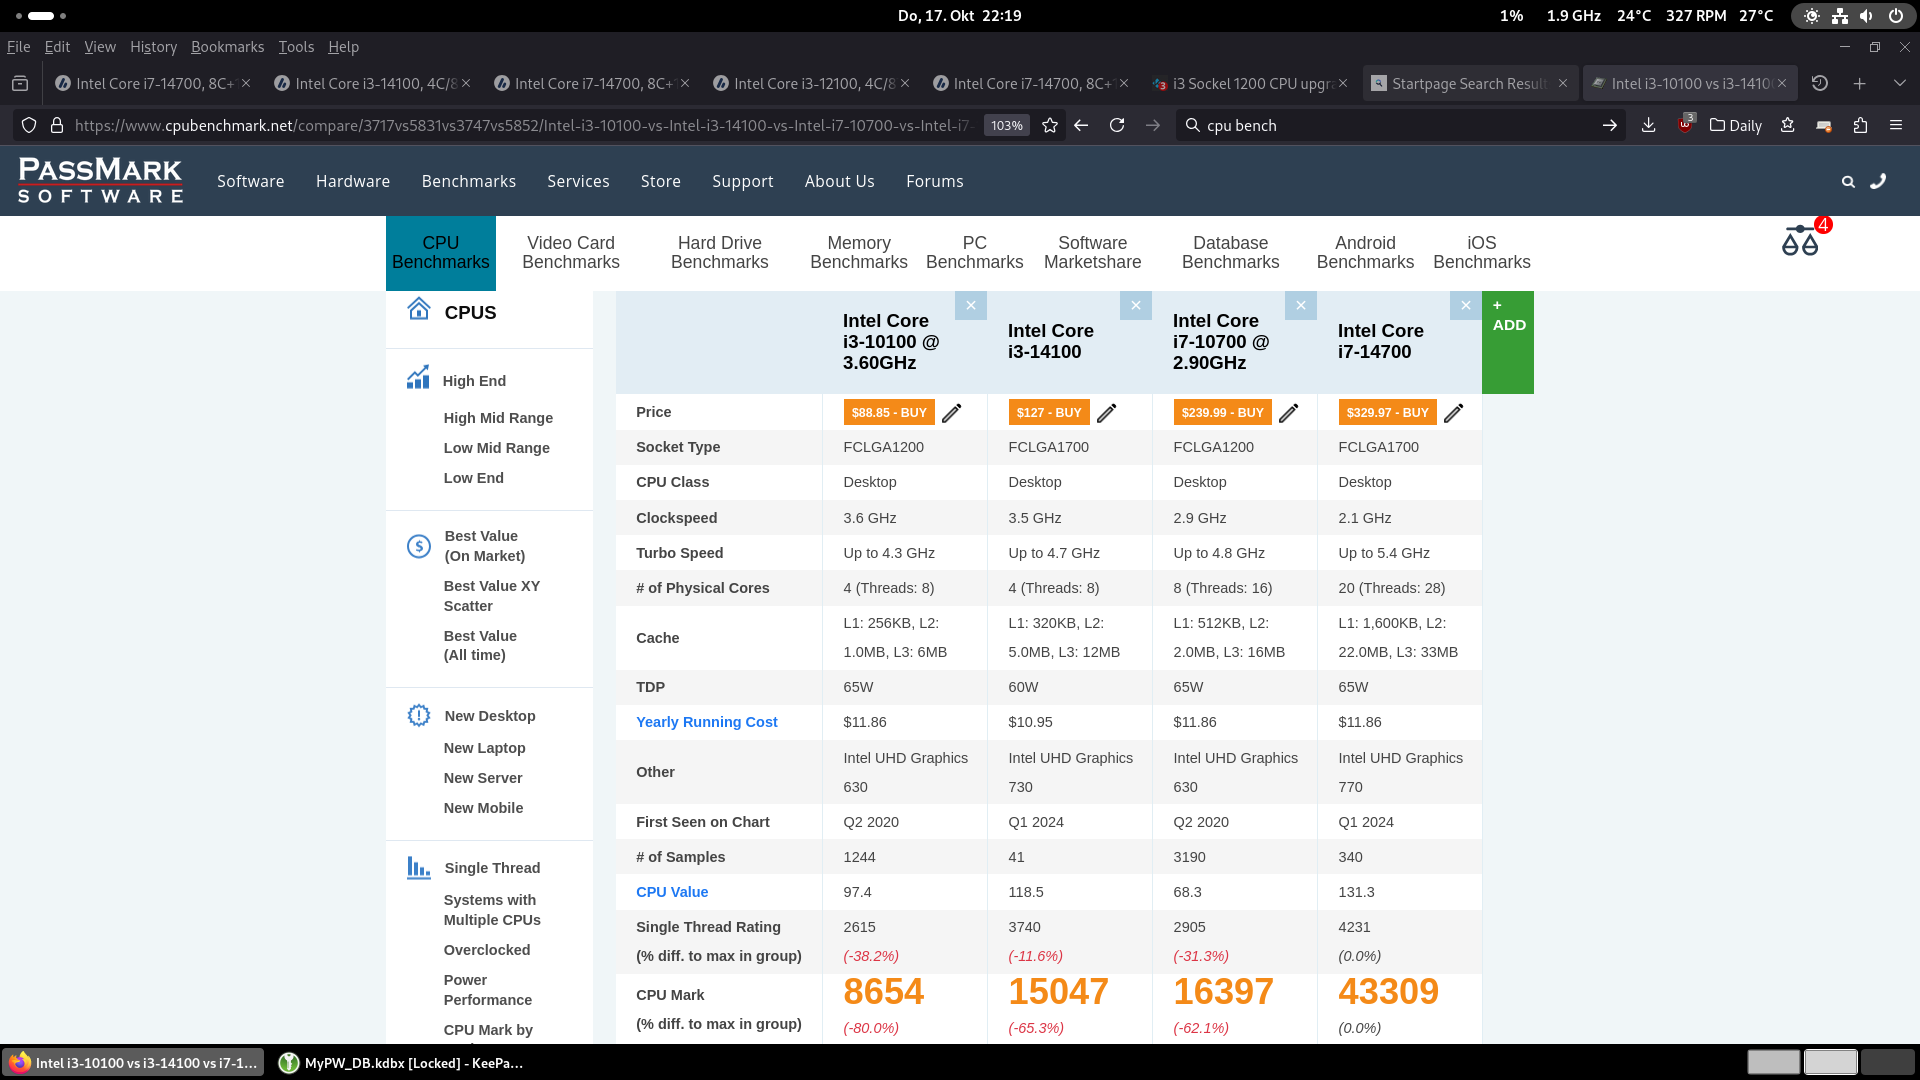Switch to Intel Core i3-12100 tab

click(811, 84)
